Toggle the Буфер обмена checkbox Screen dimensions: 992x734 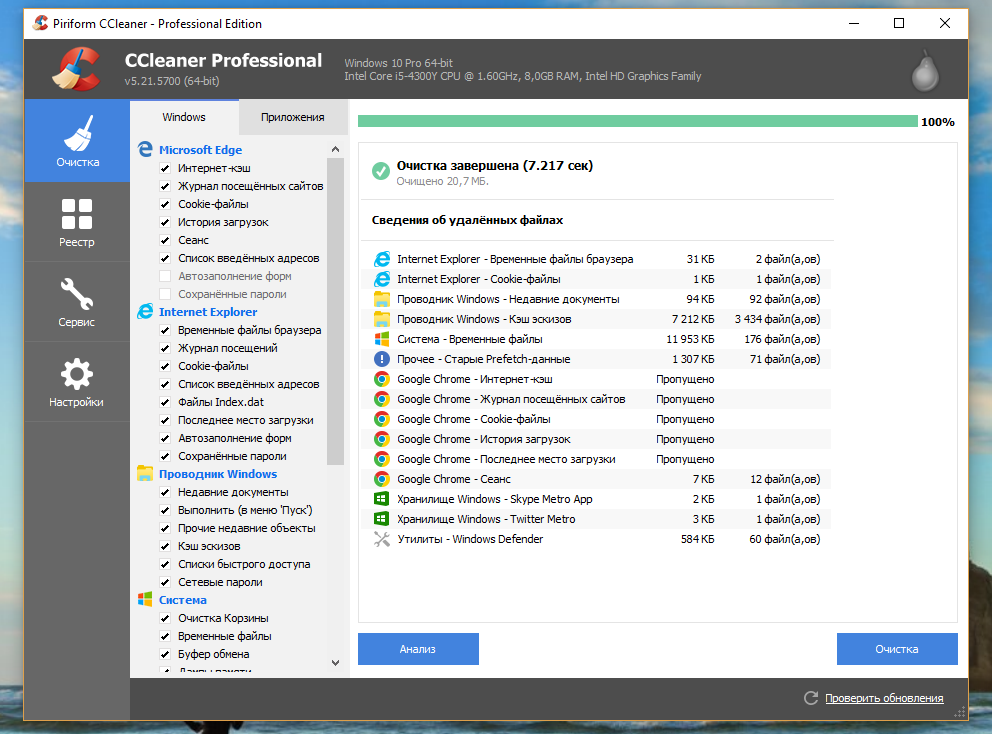click(x=165, y=654)
